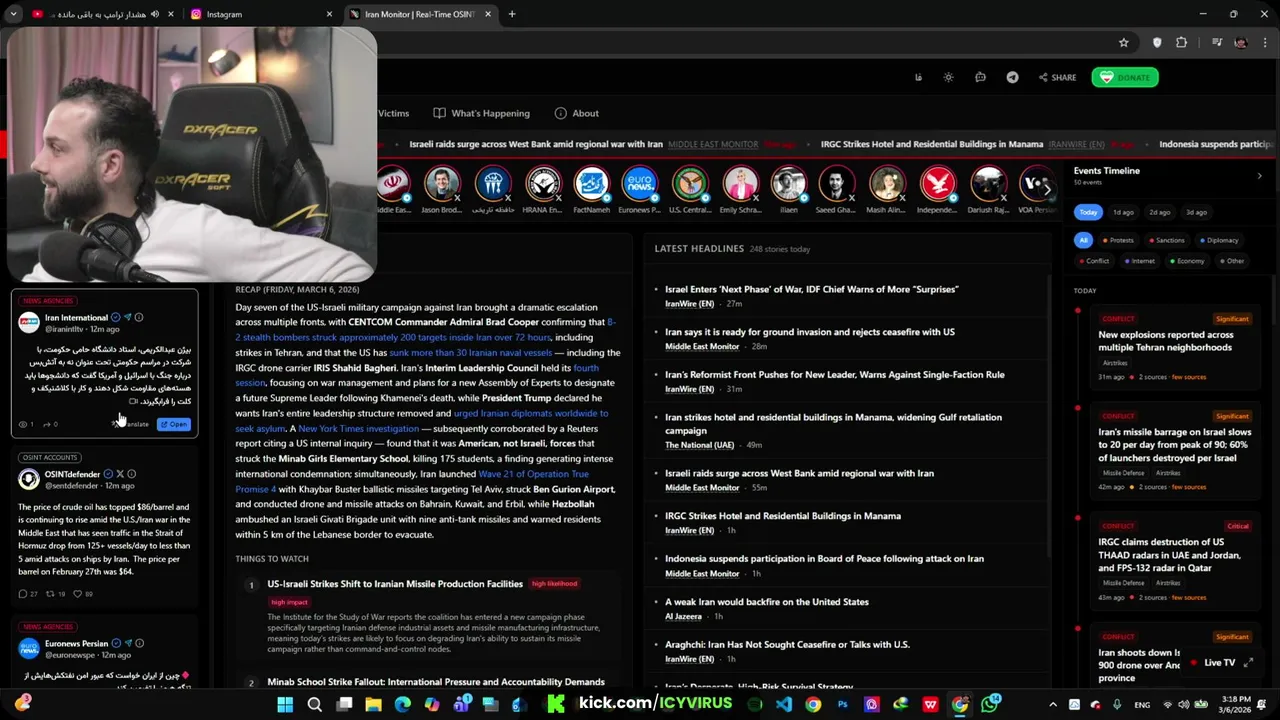Screen dimensions: 1280x720
Task: Open the chatbot assistant icon in header
Action: click(x=980, y=77)
